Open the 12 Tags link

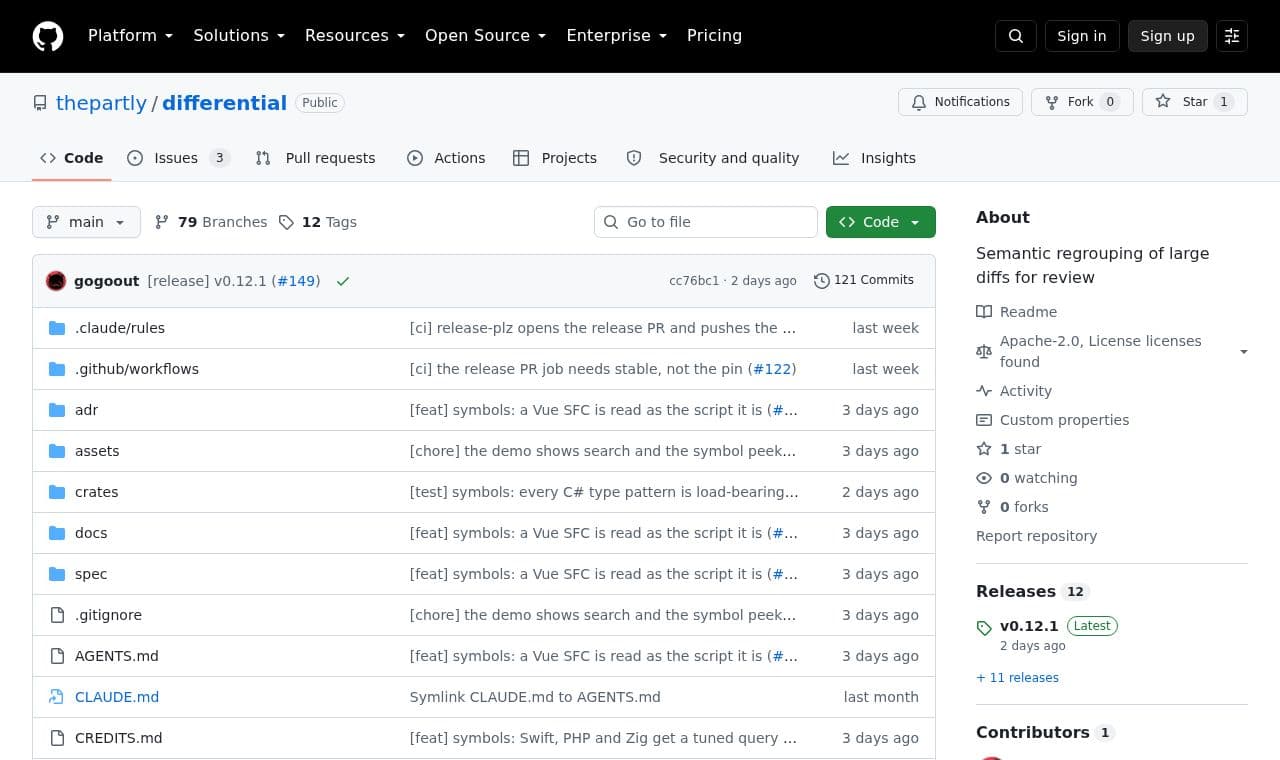point(318,222)
